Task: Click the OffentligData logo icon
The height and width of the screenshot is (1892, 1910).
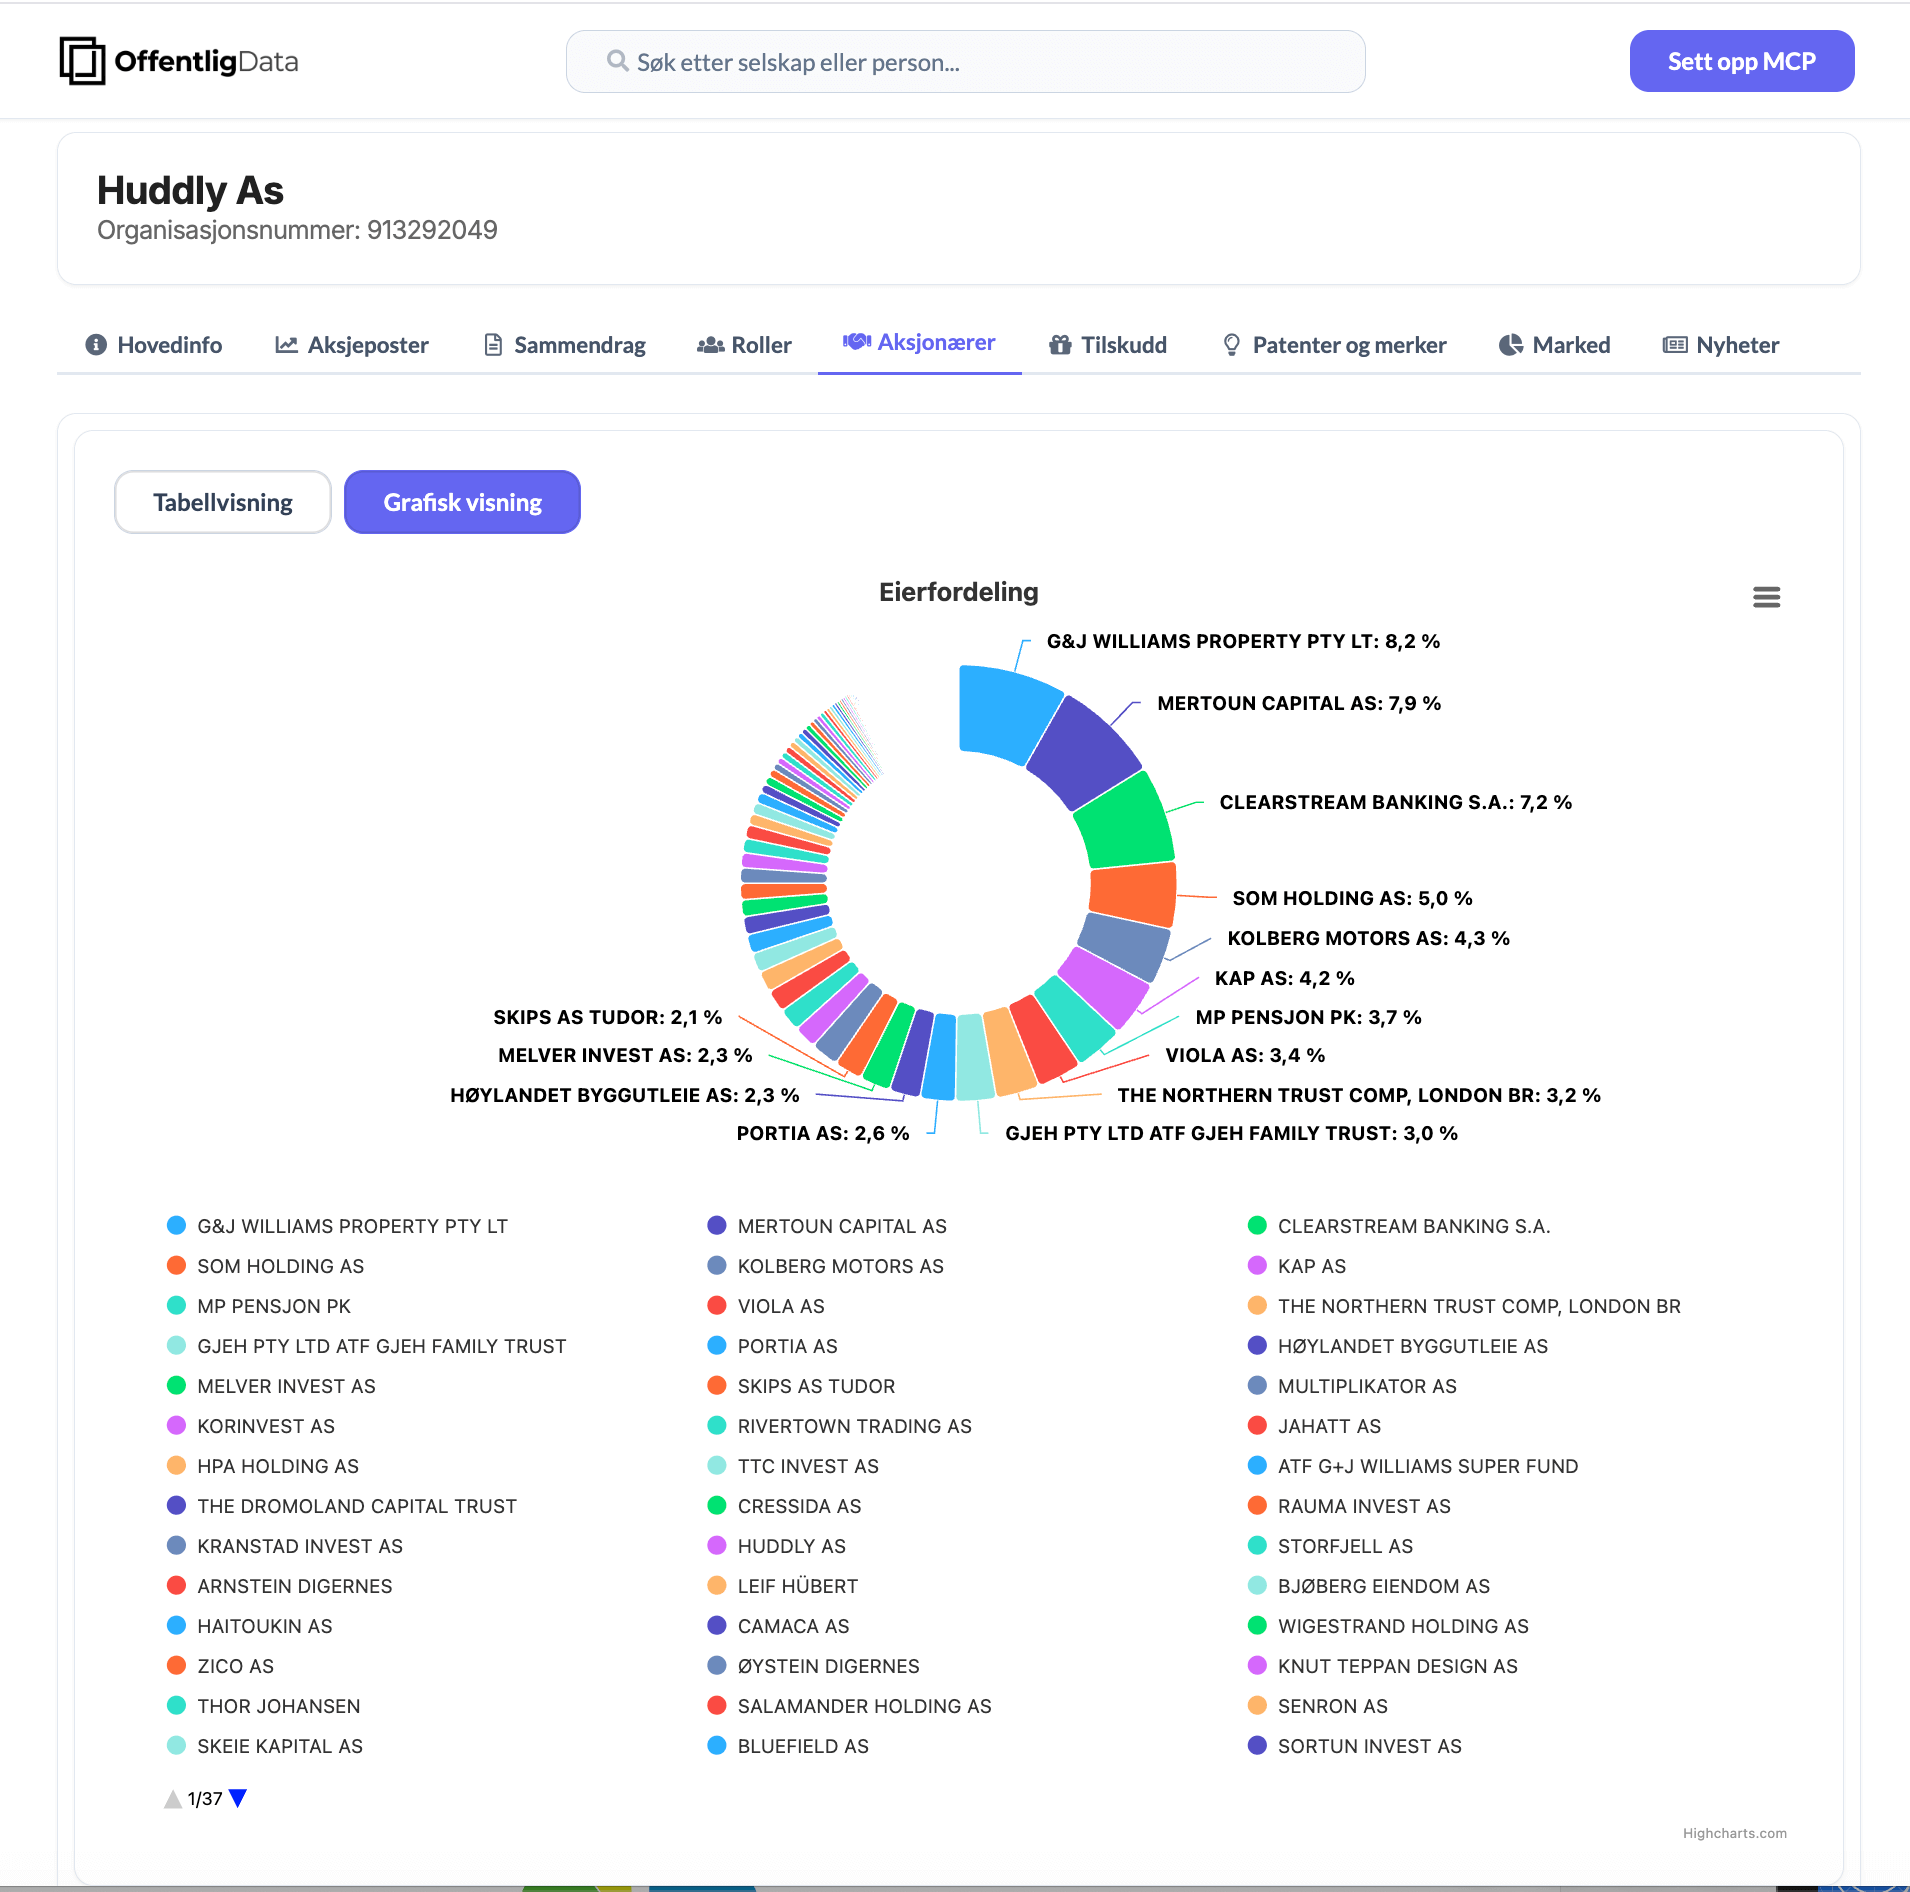Action: point(82,61)
